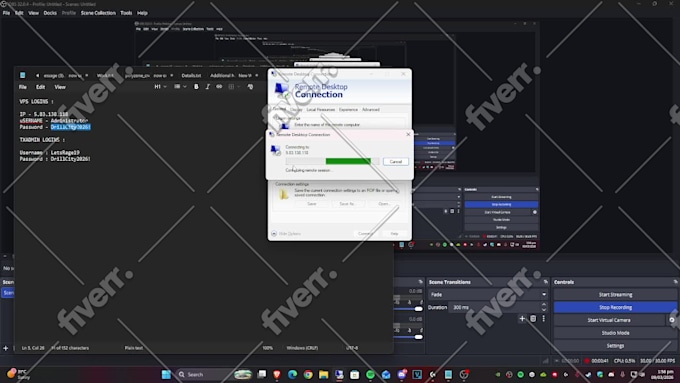Click the plus icon at Notepad bottom-left
The height and width of the screenshot is (383, 680).
pyautogui.click(x=6, y=348)
